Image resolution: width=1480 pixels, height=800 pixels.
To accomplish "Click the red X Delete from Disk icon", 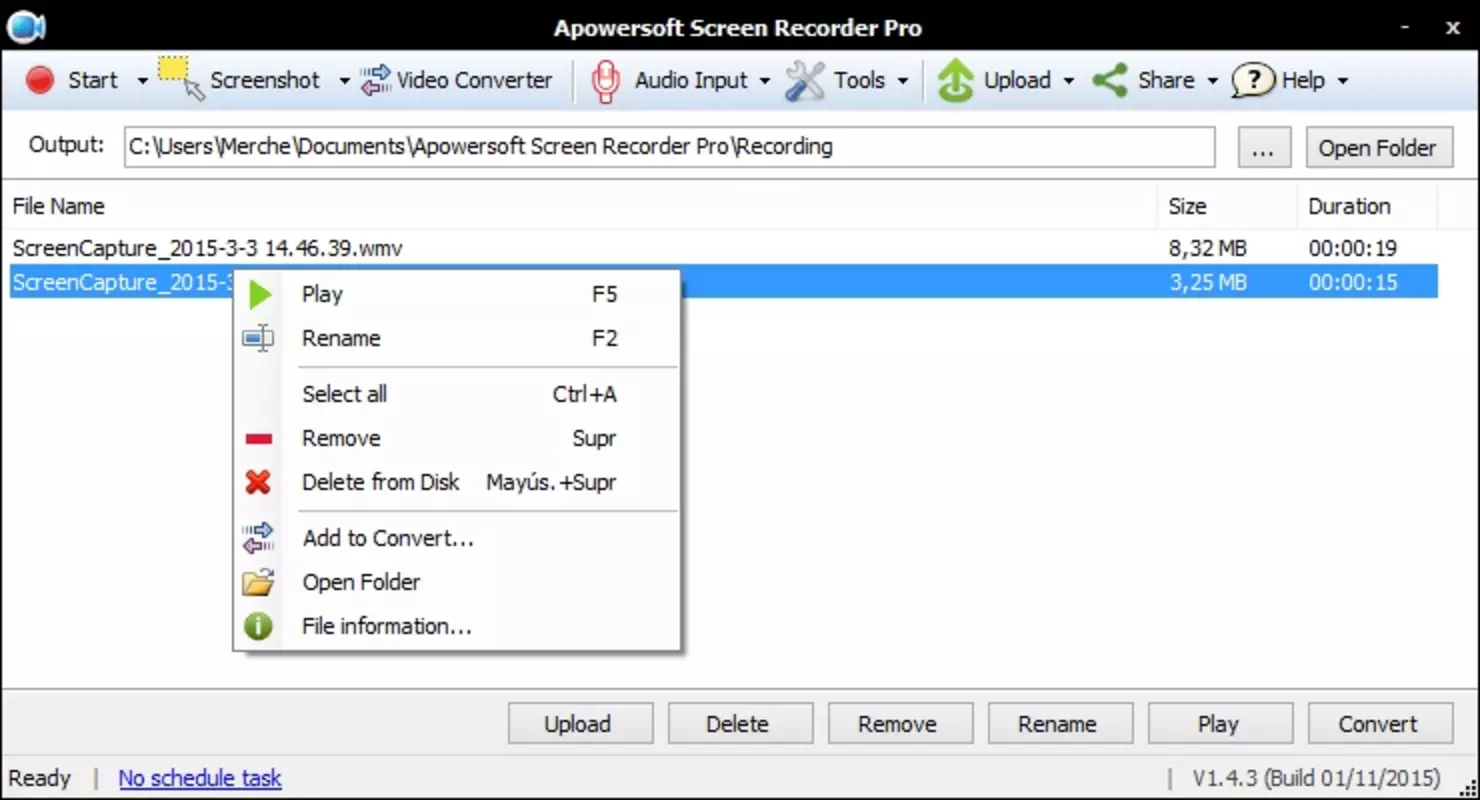I will tap(258, 482).
